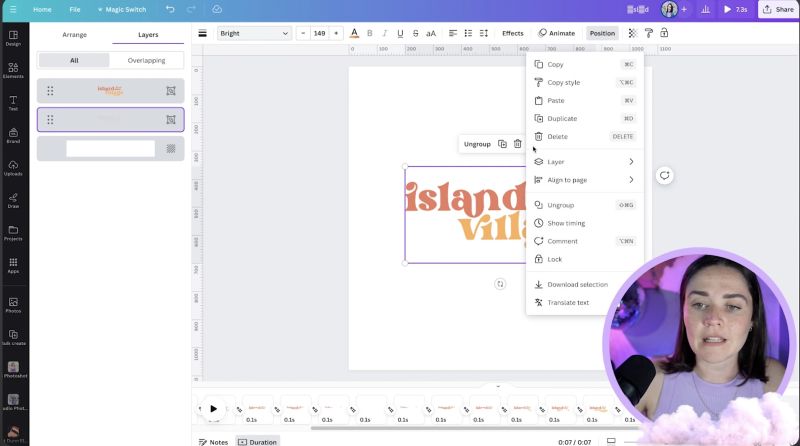Click the copy style paint roller icon
Viewport: 800px width, 446px height.
pyautogui.click(x=648, y=33)
